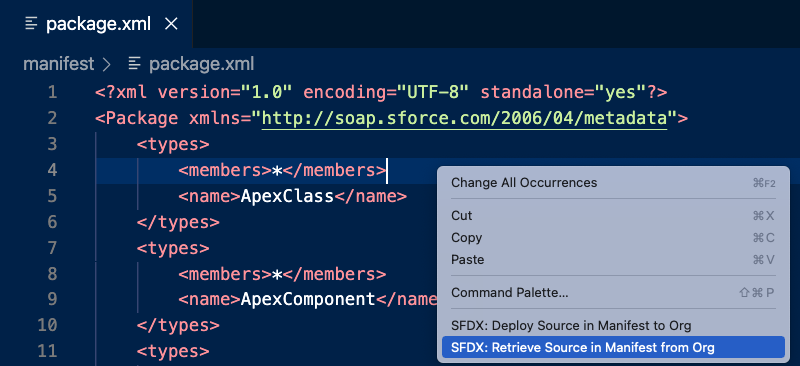Click the breadcrumb chevron after manifest

pos(106,64)
